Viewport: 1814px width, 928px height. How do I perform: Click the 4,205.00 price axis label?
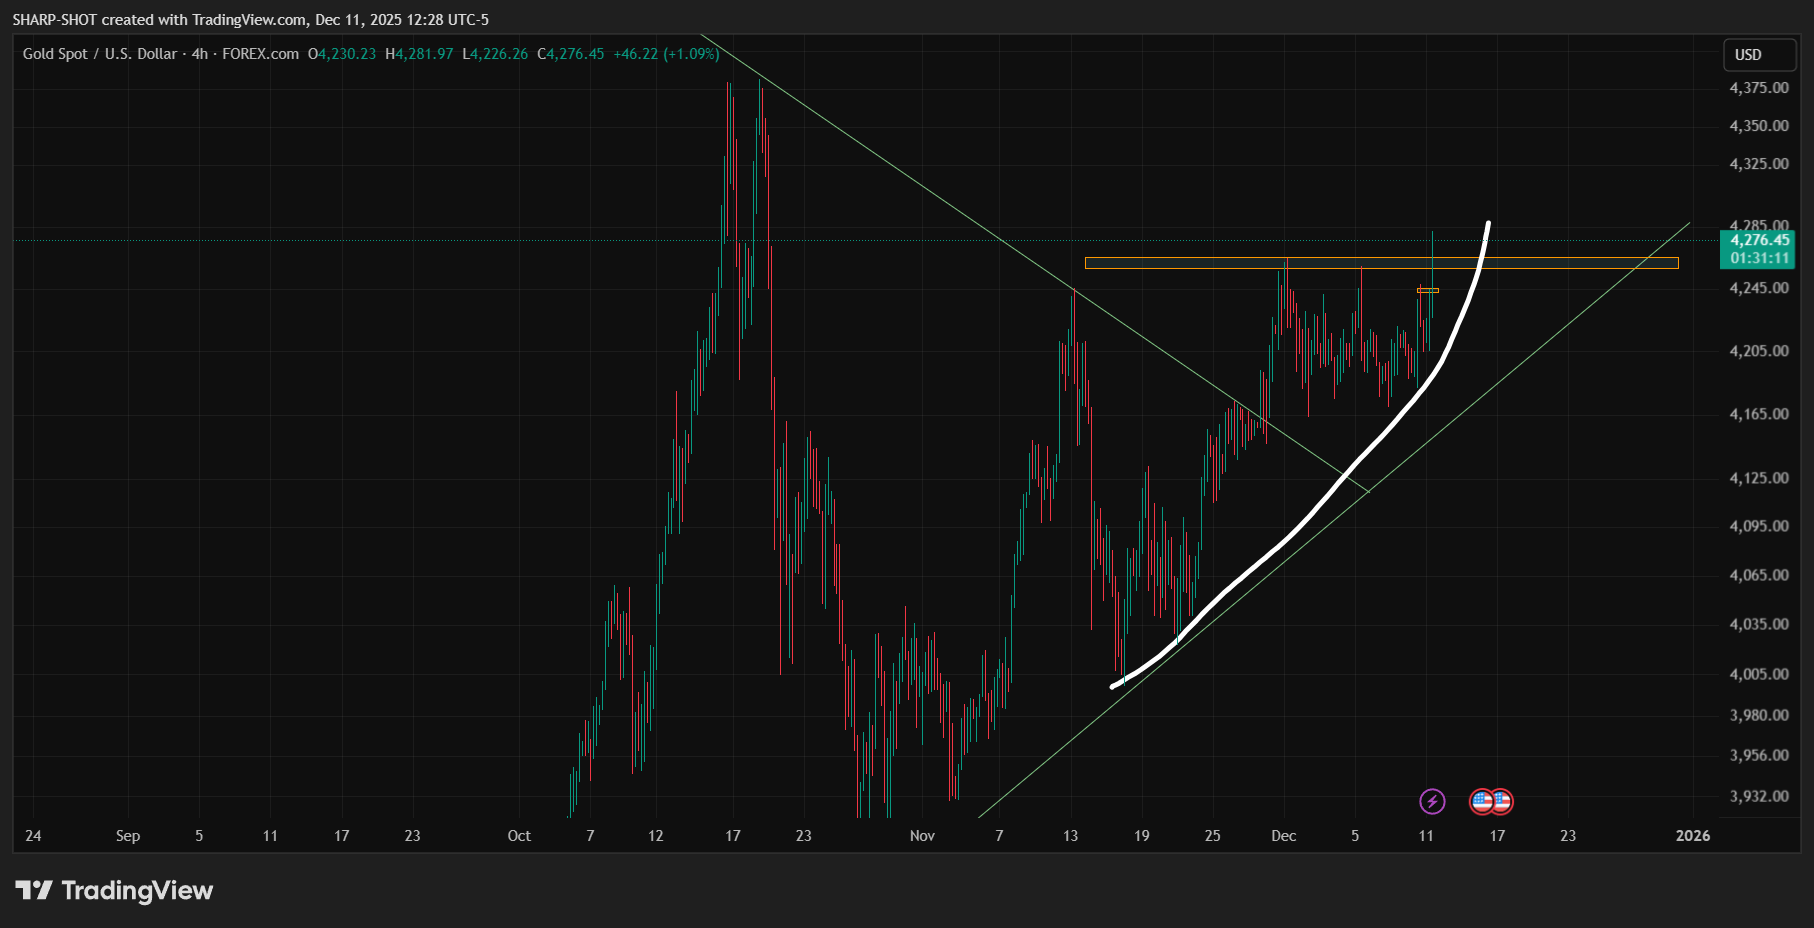point(1759,351)
